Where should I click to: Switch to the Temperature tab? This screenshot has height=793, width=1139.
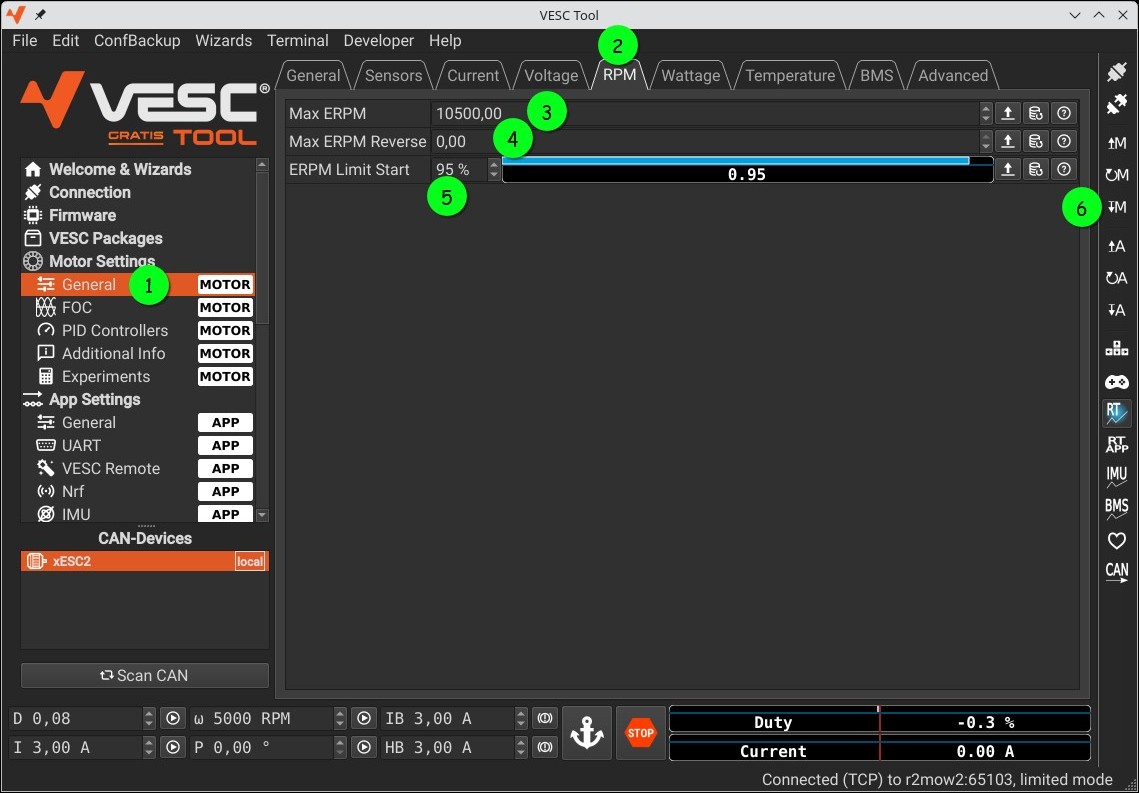pos(789,75)
